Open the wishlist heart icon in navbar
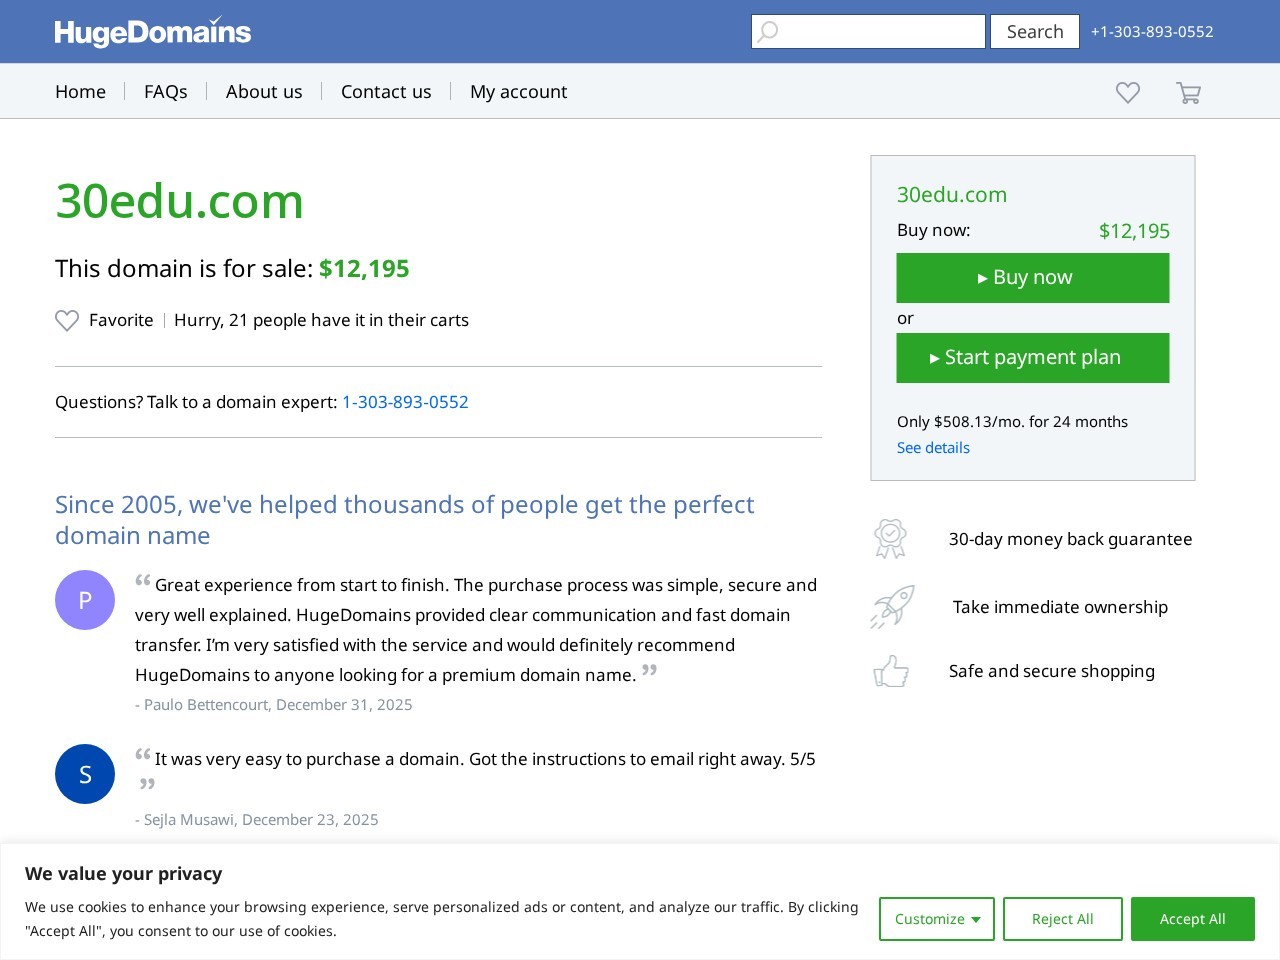Screen dimensions: 1280x960 tap(1128, 93)
